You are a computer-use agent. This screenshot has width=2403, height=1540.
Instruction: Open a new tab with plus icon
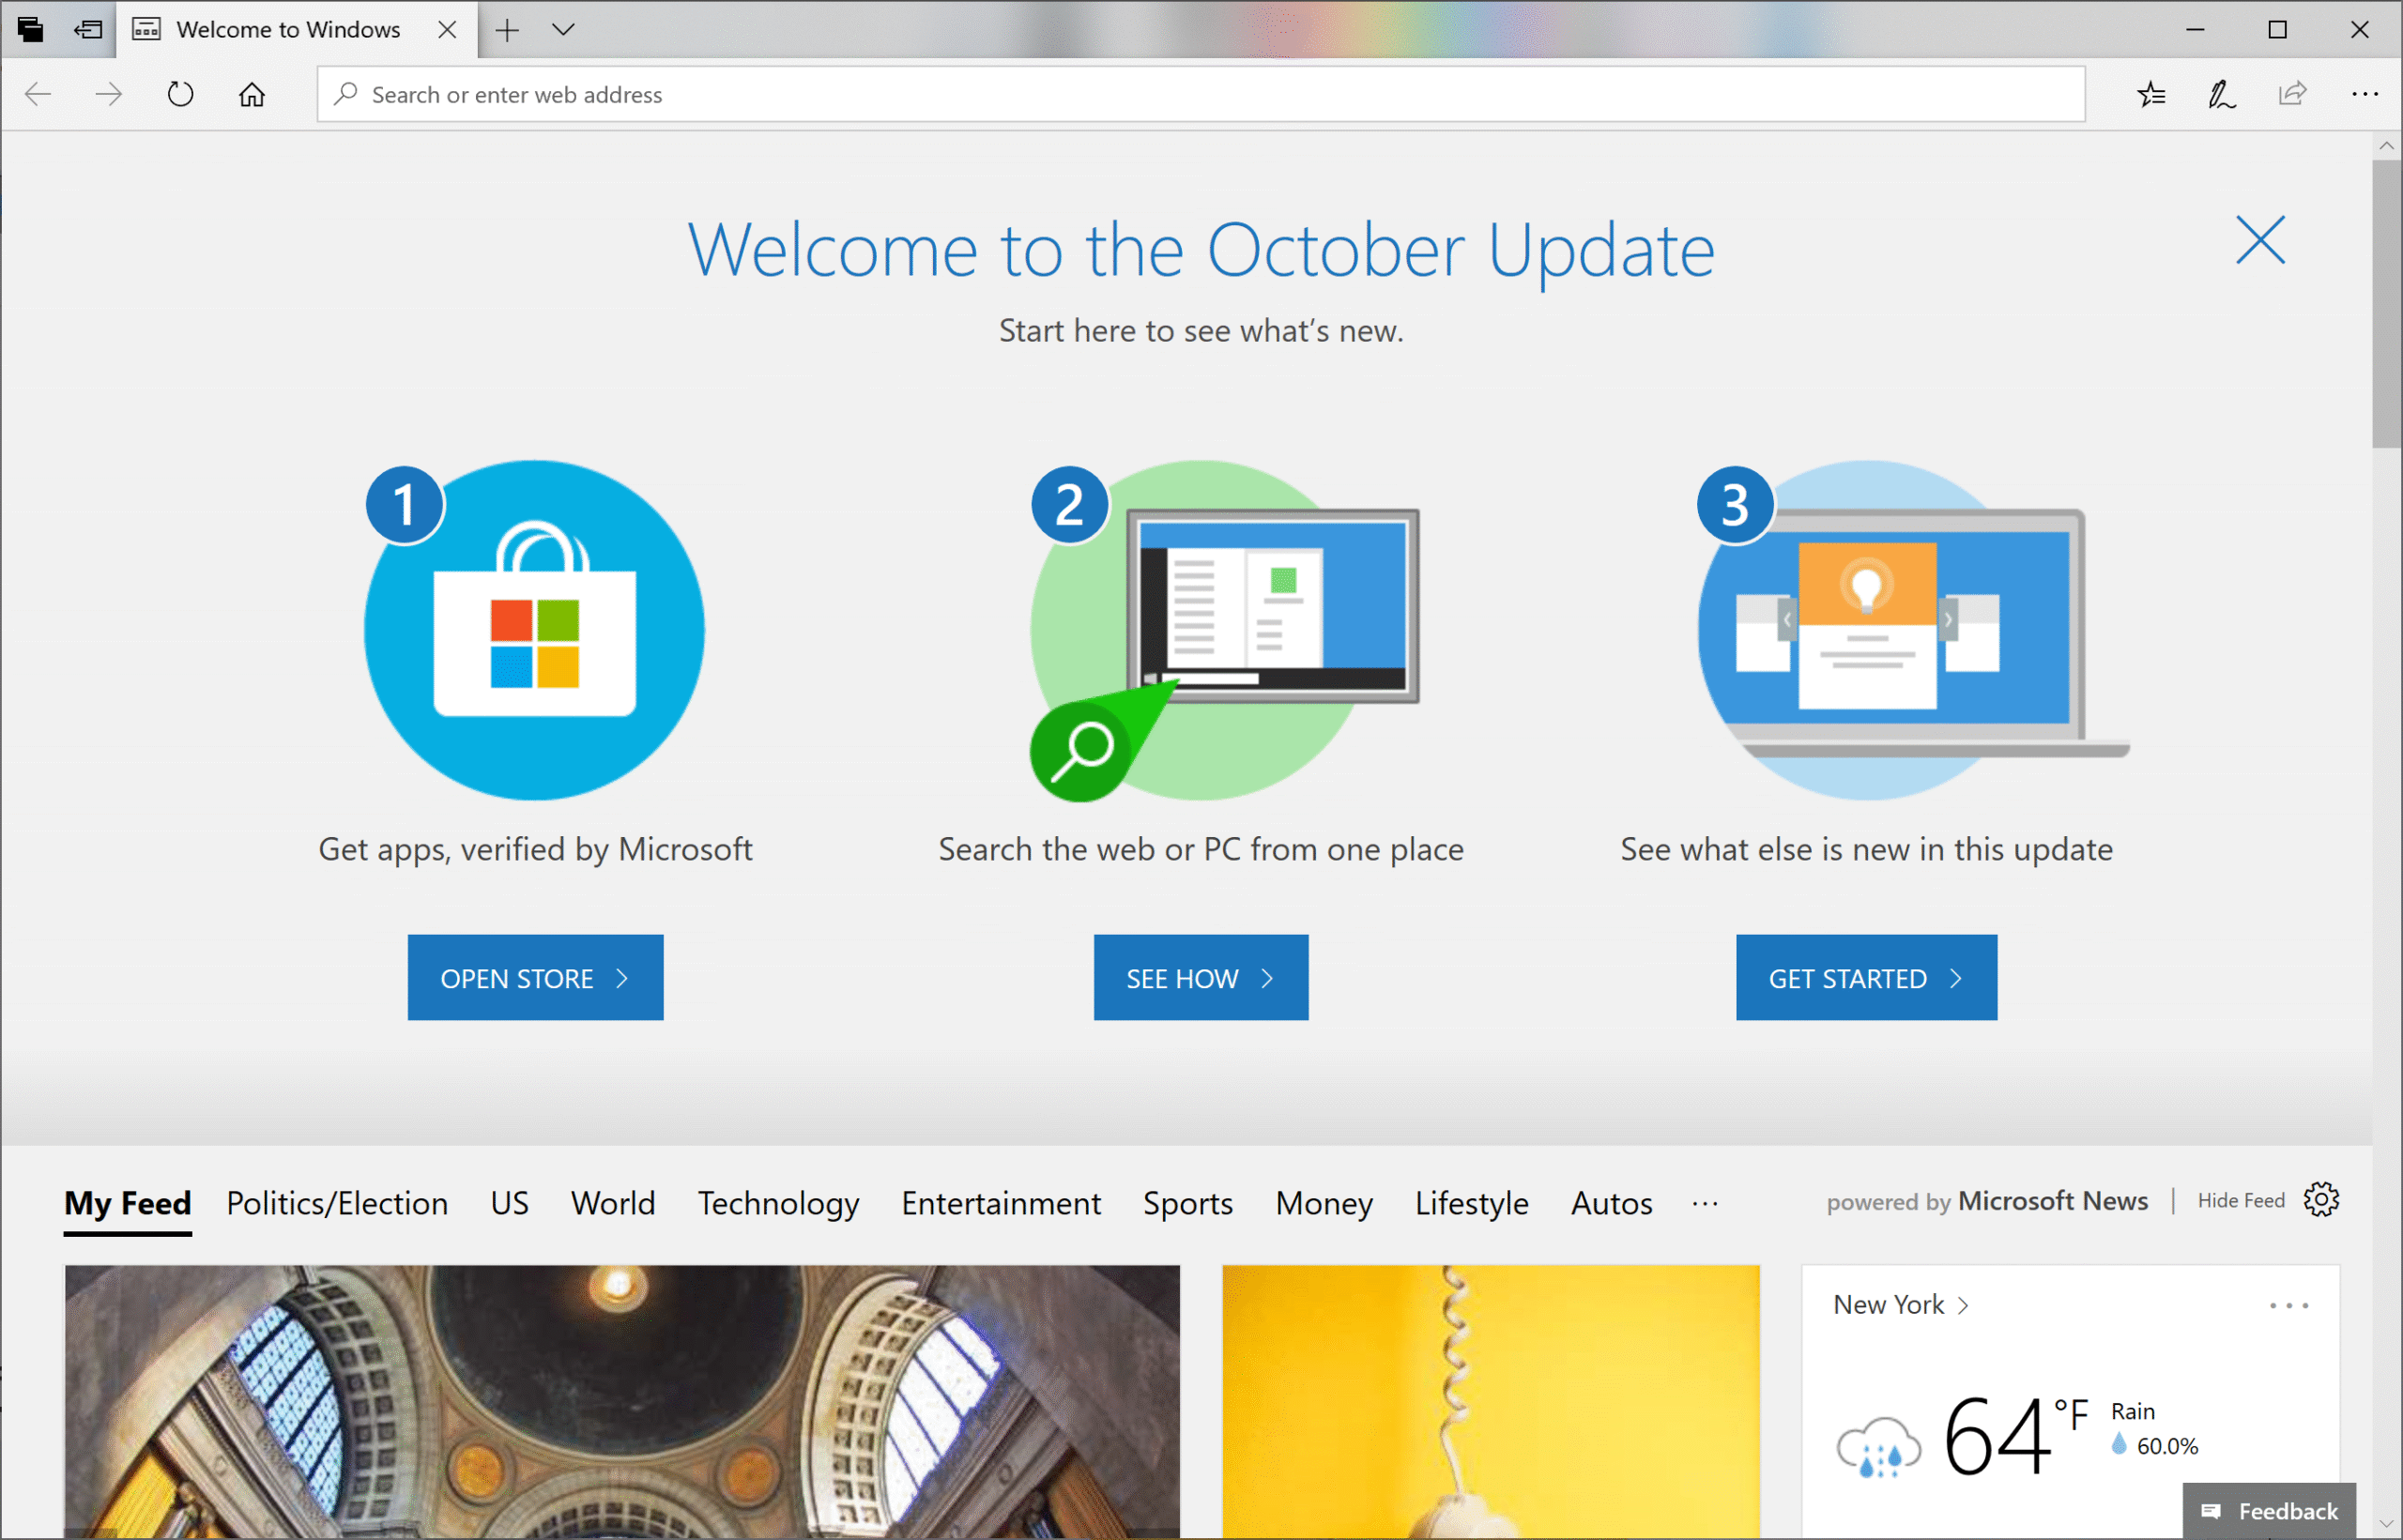coord(507,30)
